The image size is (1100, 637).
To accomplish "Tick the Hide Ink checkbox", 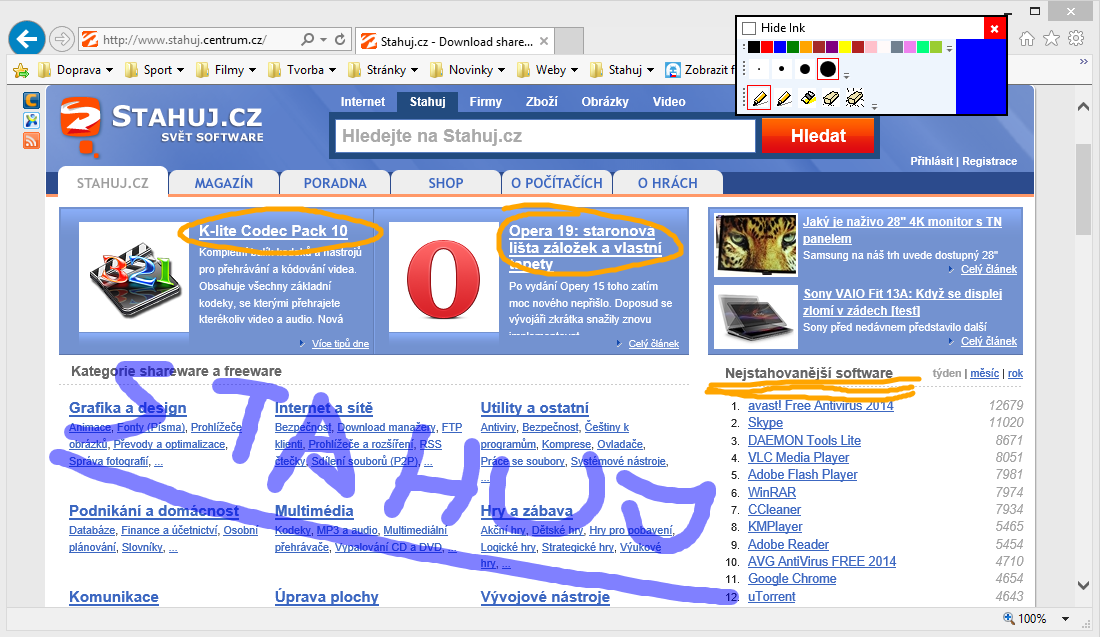I will click(x=749, y=28).
